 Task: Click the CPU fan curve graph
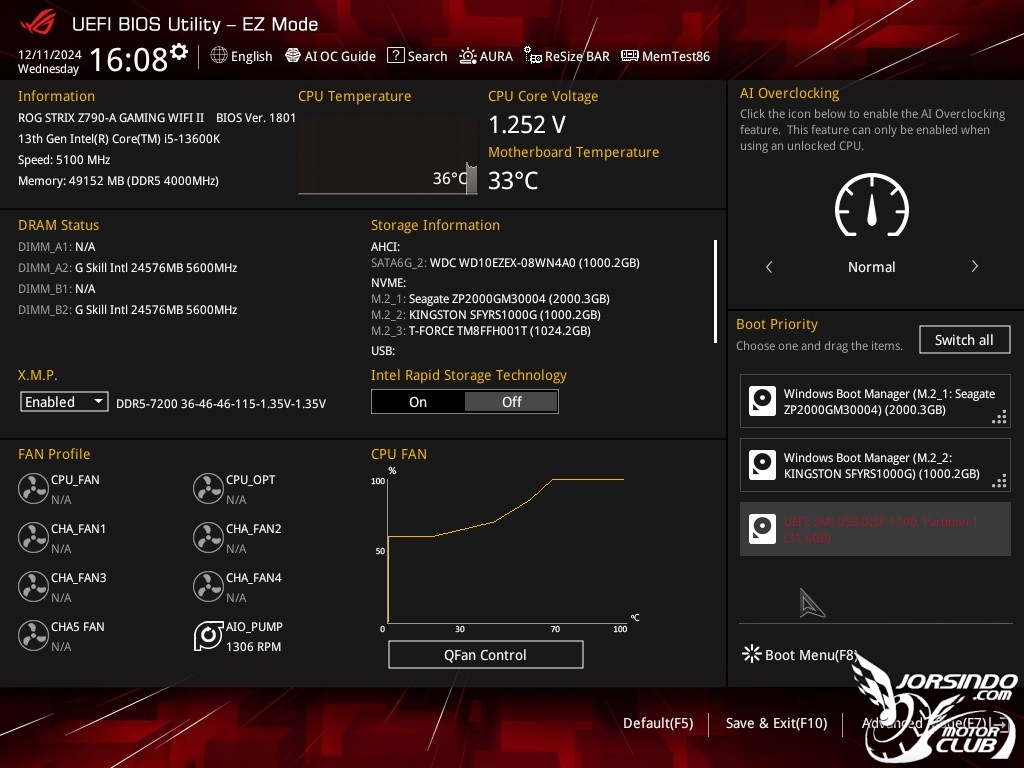(x=506, y=550)
